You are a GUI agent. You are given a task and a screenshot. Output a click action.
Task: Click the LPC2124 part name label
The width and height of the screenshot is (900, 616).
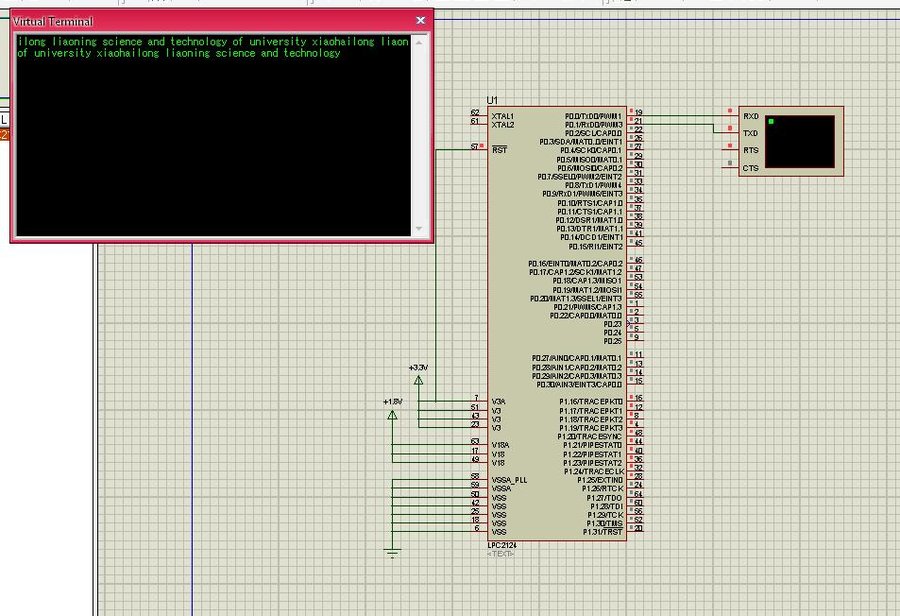click(502, 544)
